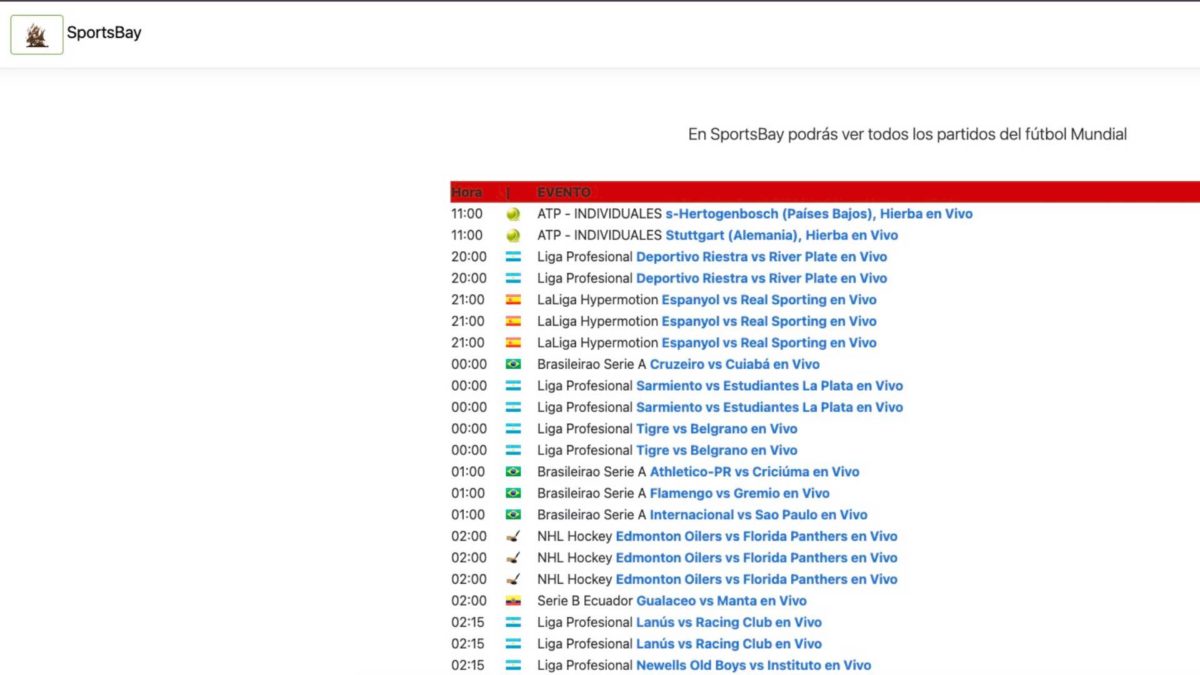1200x675 pixels.
Task: Click the 11:00 time in s-Hertogenbosch row
Action: tap(467, 214)
